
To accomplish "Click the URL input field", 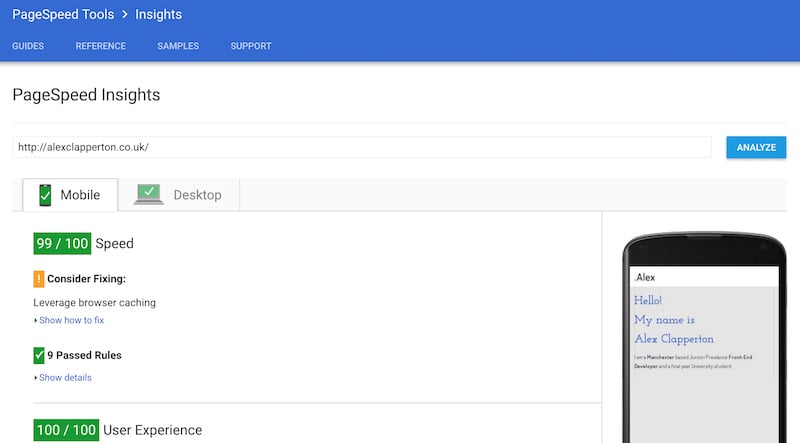I will click(362, 147).
